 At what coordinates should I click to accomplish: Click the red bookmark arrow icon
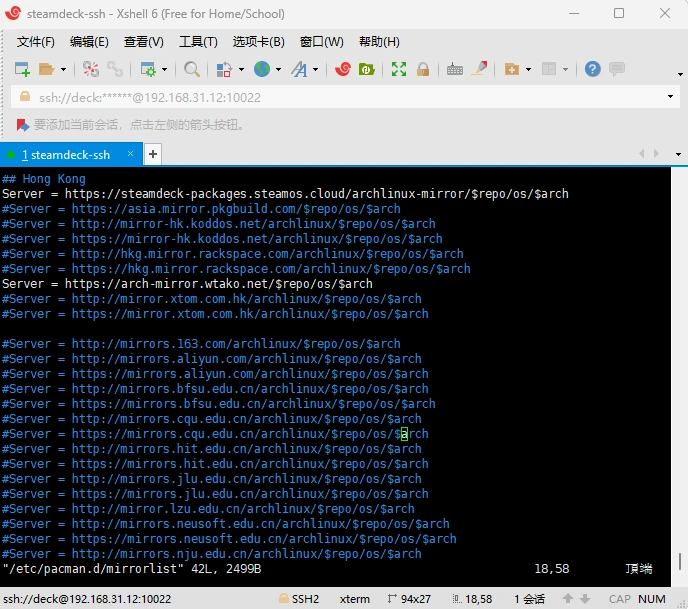tap(22, 125)
